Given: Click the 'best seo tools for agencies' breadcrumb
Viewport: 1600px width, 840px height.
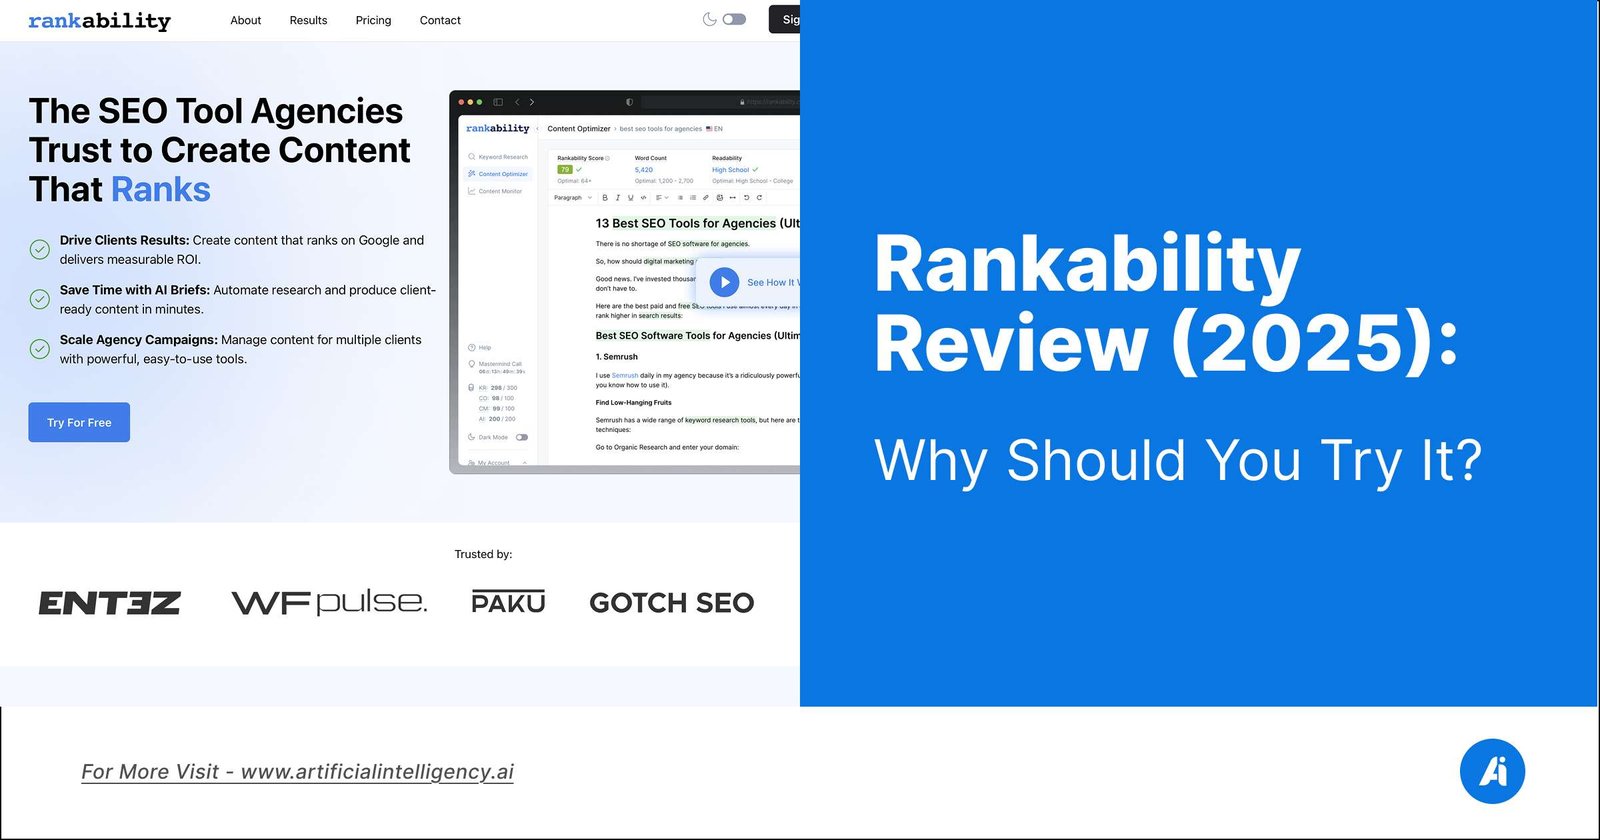Looking at the screenshot, I should pyautogui.click(x=661, y=128).
